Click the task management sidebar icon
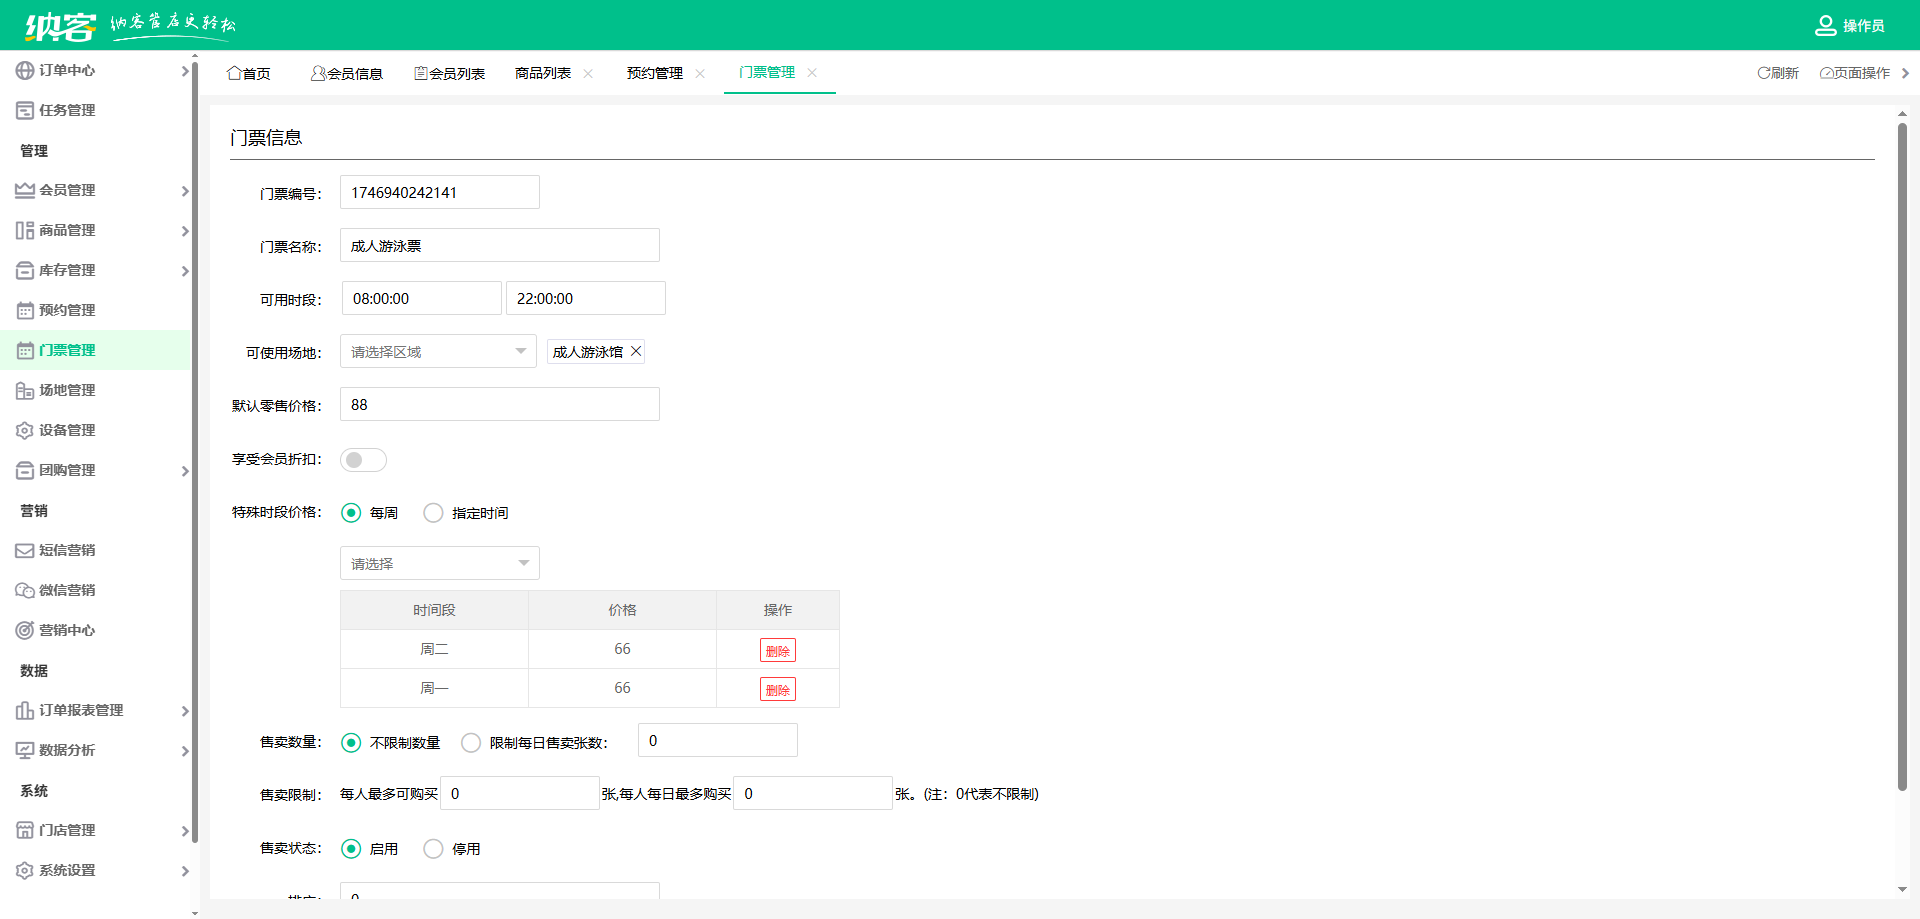The height and width of the screenshot is (919, 1920). coord(25,110)
